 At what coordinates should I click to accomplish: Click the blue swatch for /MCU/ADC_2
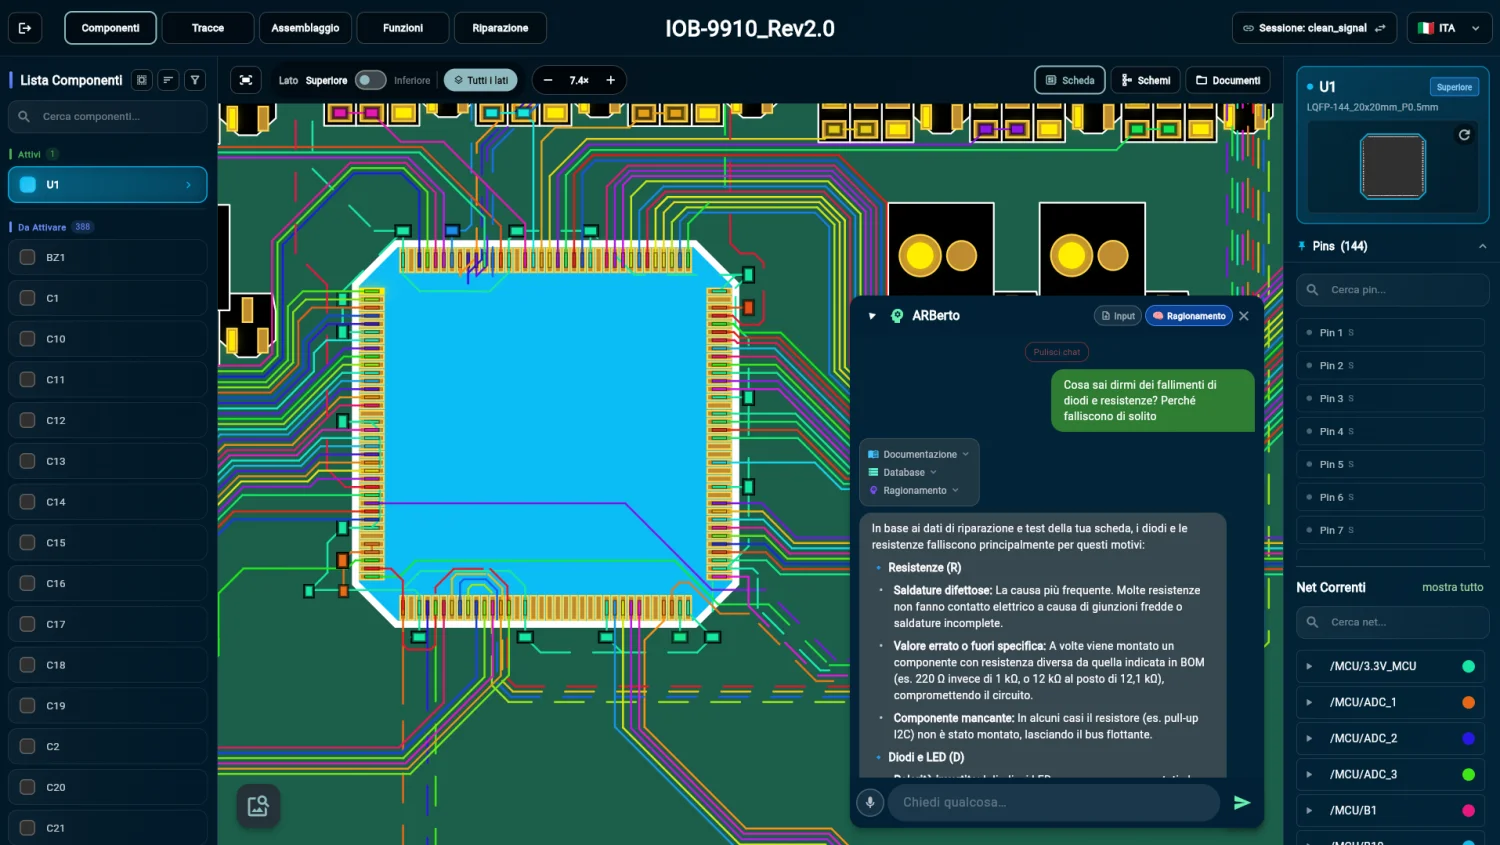tap(1468, 738)
